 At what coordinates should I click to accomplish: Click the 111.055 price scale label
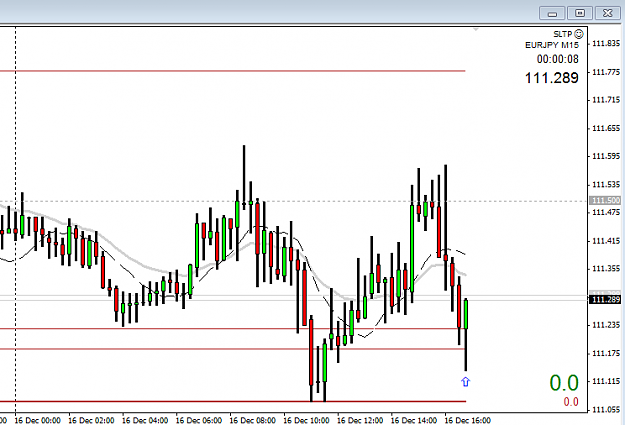point(606,409)
